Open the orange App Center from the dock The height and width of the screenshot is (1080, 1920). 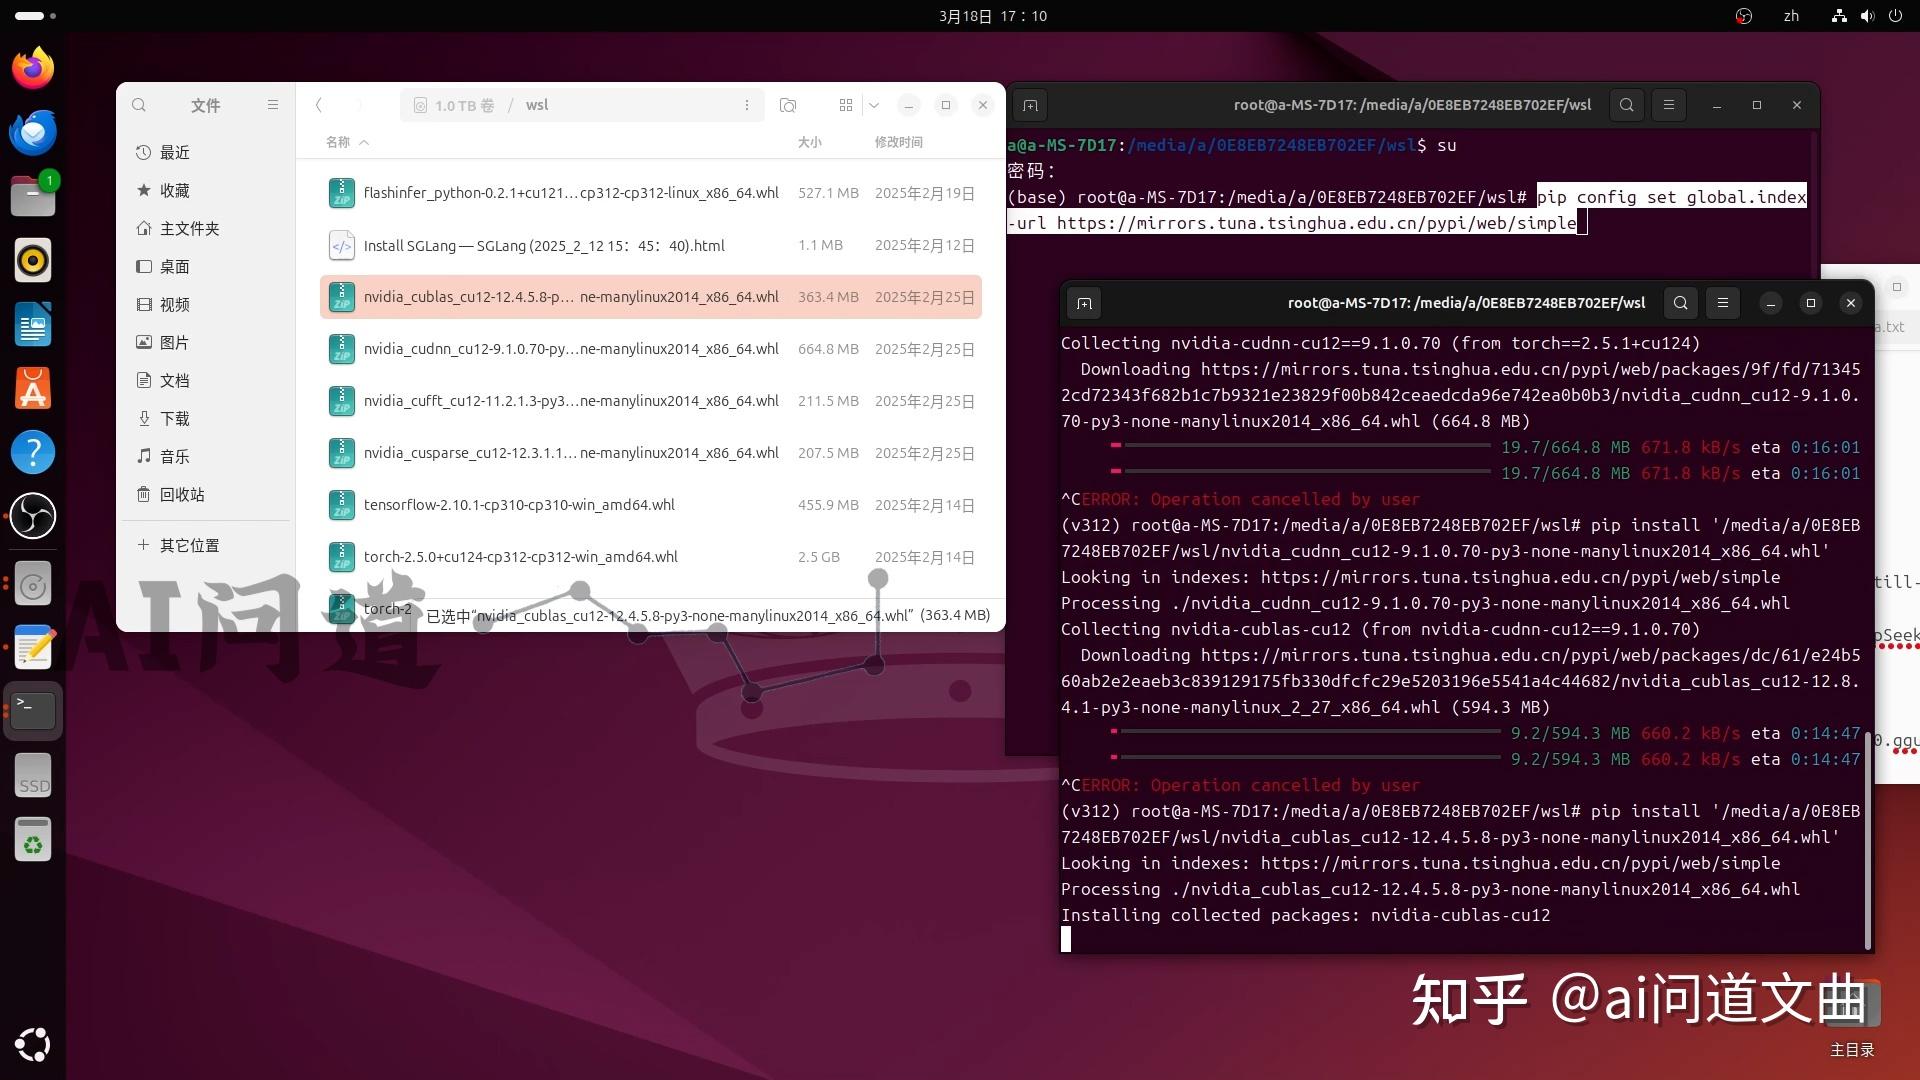[33, 388]
